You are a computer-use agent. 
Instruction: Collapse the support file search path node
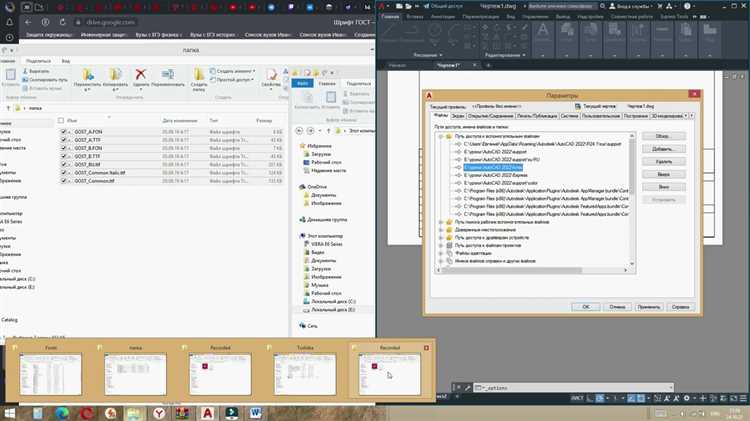coord(440,136)
